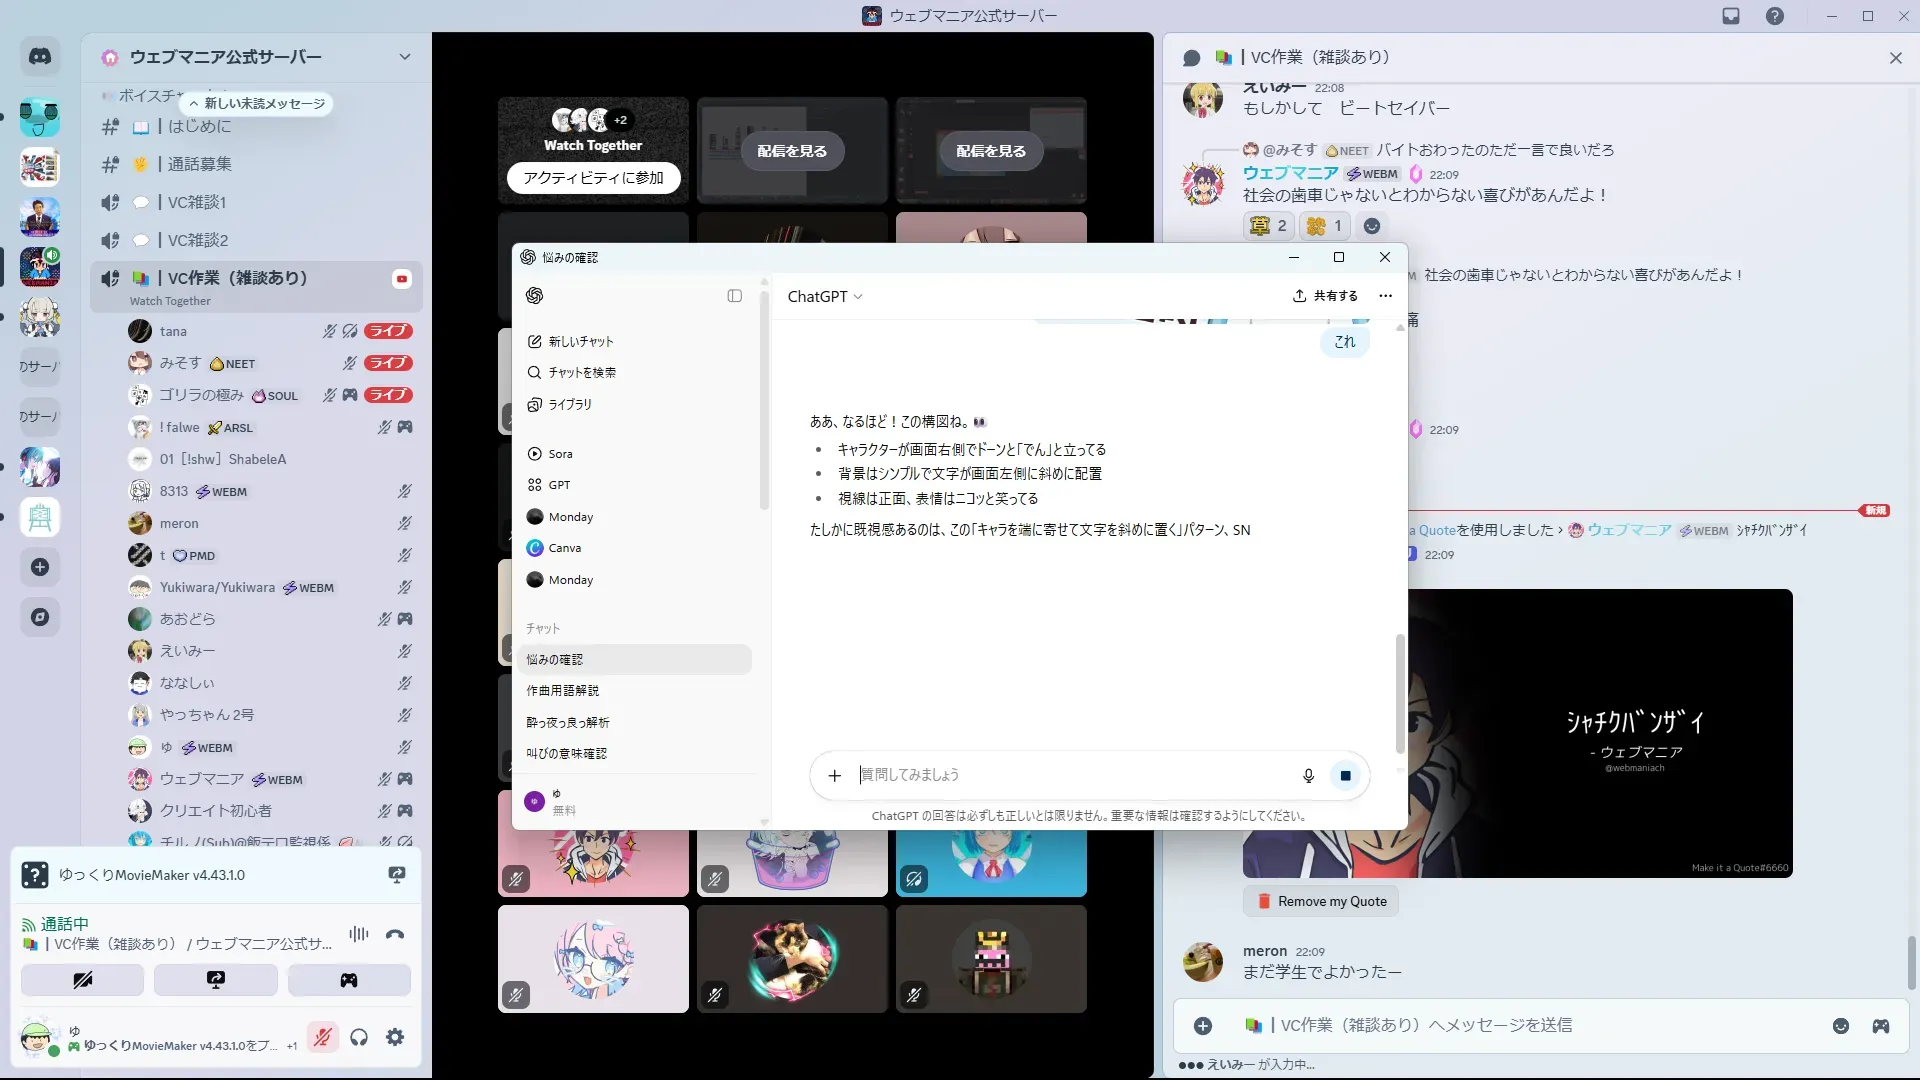Click アクティビティに参加 button

[593, 178]
